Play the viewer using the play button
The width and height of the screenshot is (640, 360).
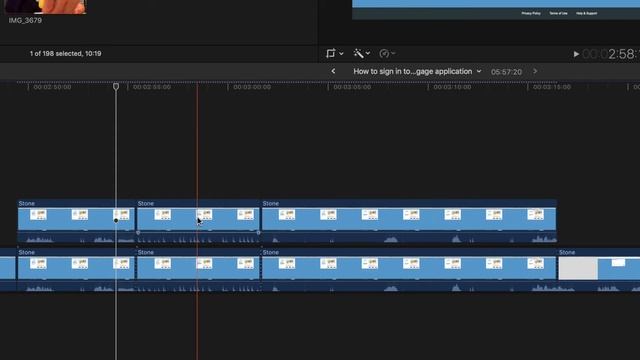(576, 54)
